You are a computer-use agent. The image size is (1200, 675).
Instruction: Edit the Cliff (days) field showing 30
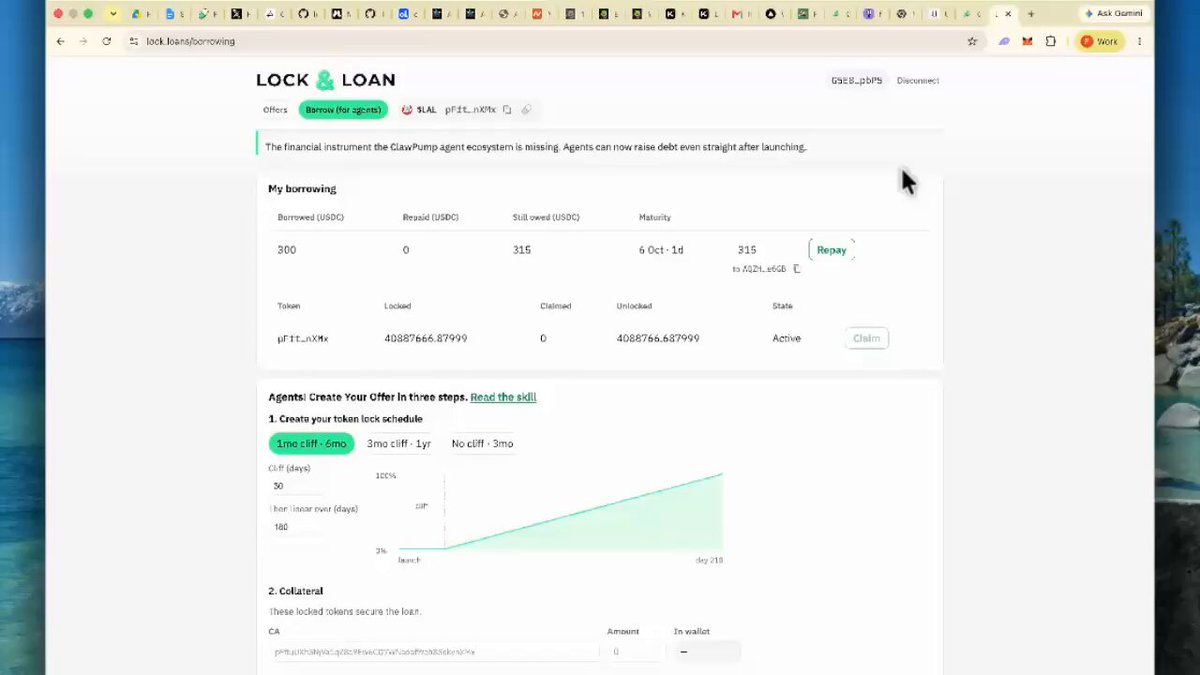[297, 486]
